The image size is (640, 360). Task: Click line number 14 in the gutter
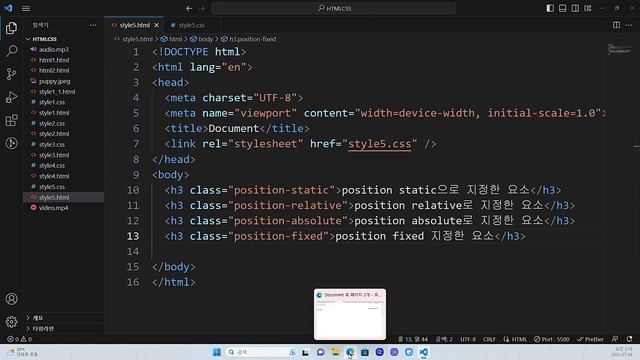coord(133,251)
